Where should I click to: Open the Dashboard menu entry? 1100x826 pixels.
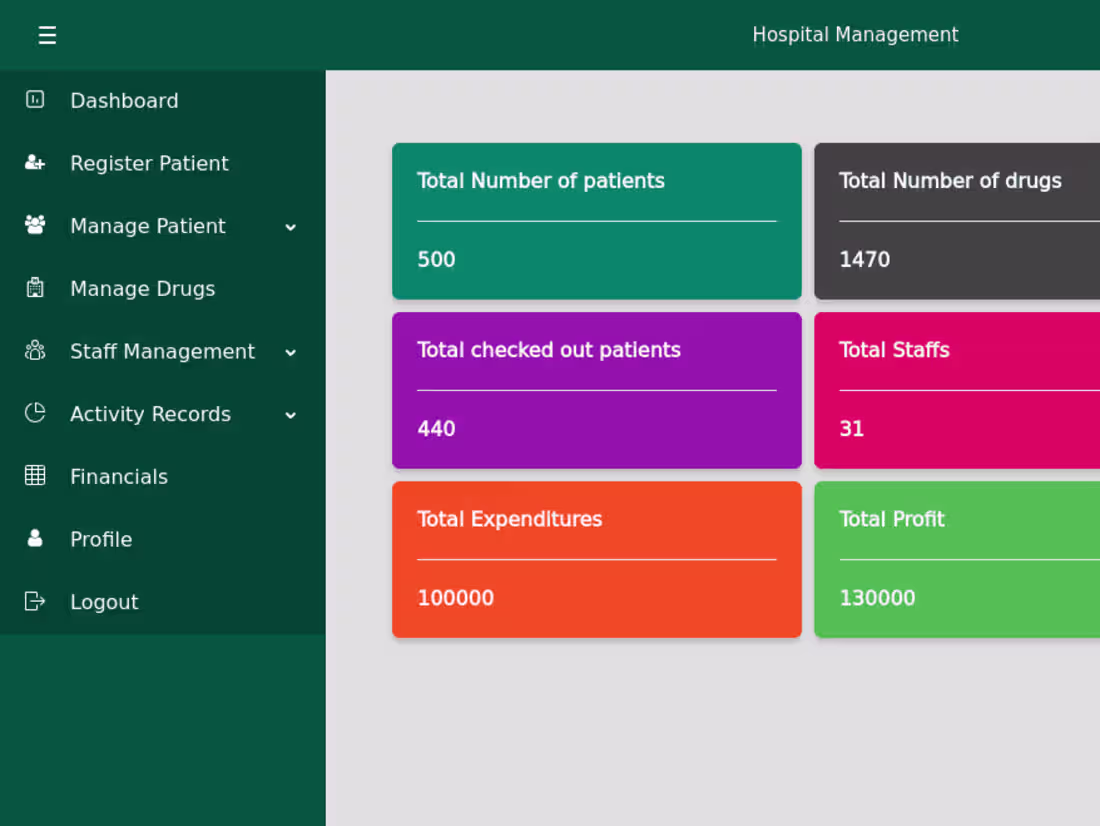tap(124, 100)
